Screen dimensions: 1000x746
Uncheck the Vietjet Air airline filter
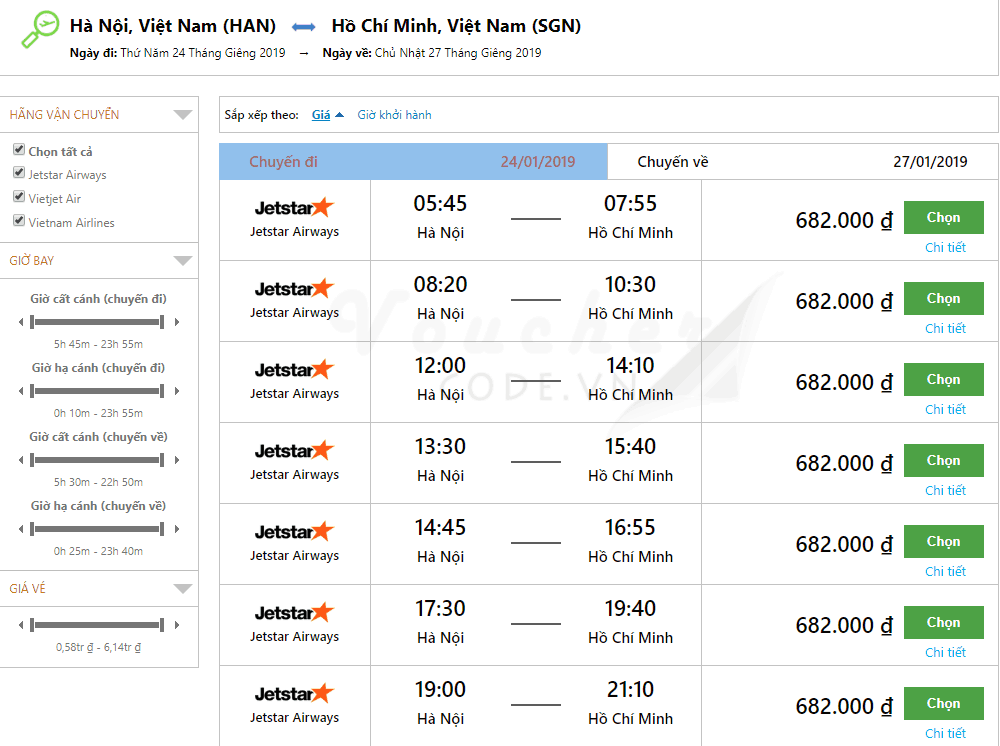(x=19, y=197)
